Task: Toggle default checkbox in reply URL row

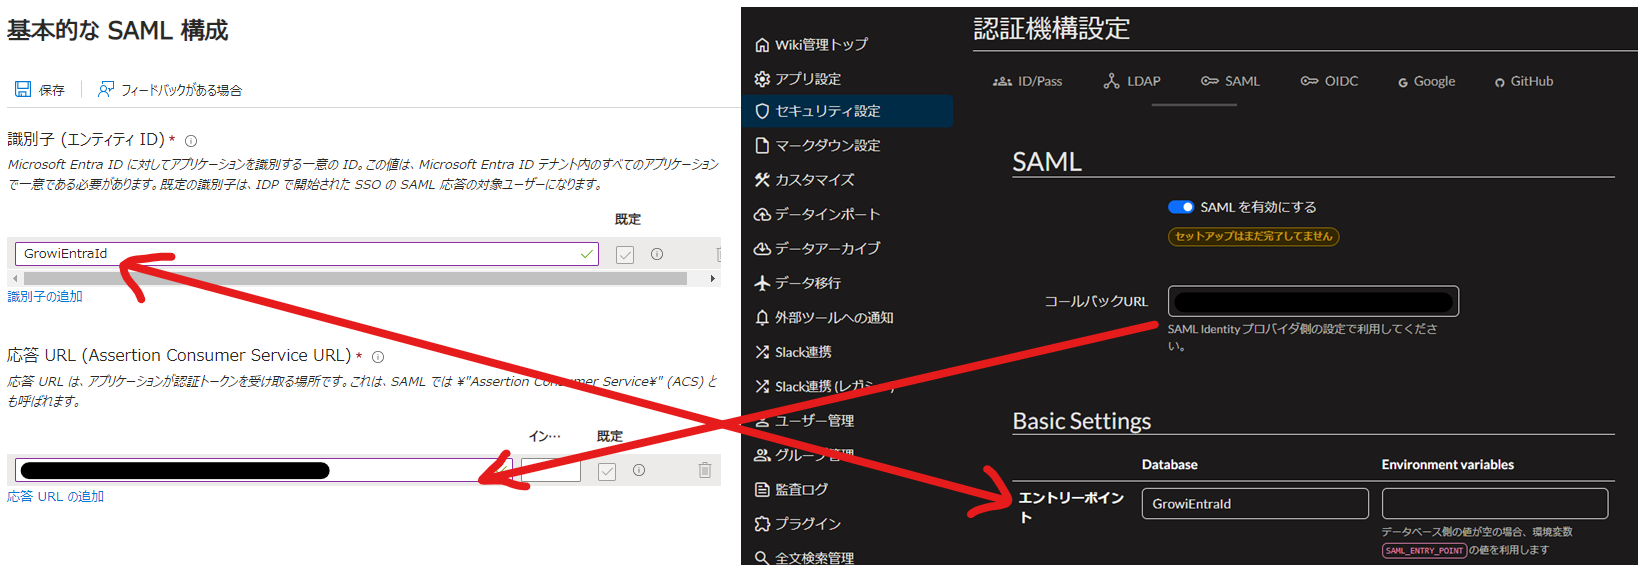Action: coord(607,471)
